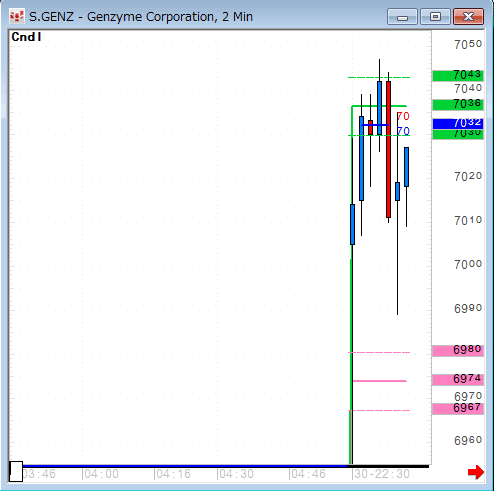Viewport: 494px width, 491px height.
Task: Click the Cndl chart type label
Action: (26, 37)
